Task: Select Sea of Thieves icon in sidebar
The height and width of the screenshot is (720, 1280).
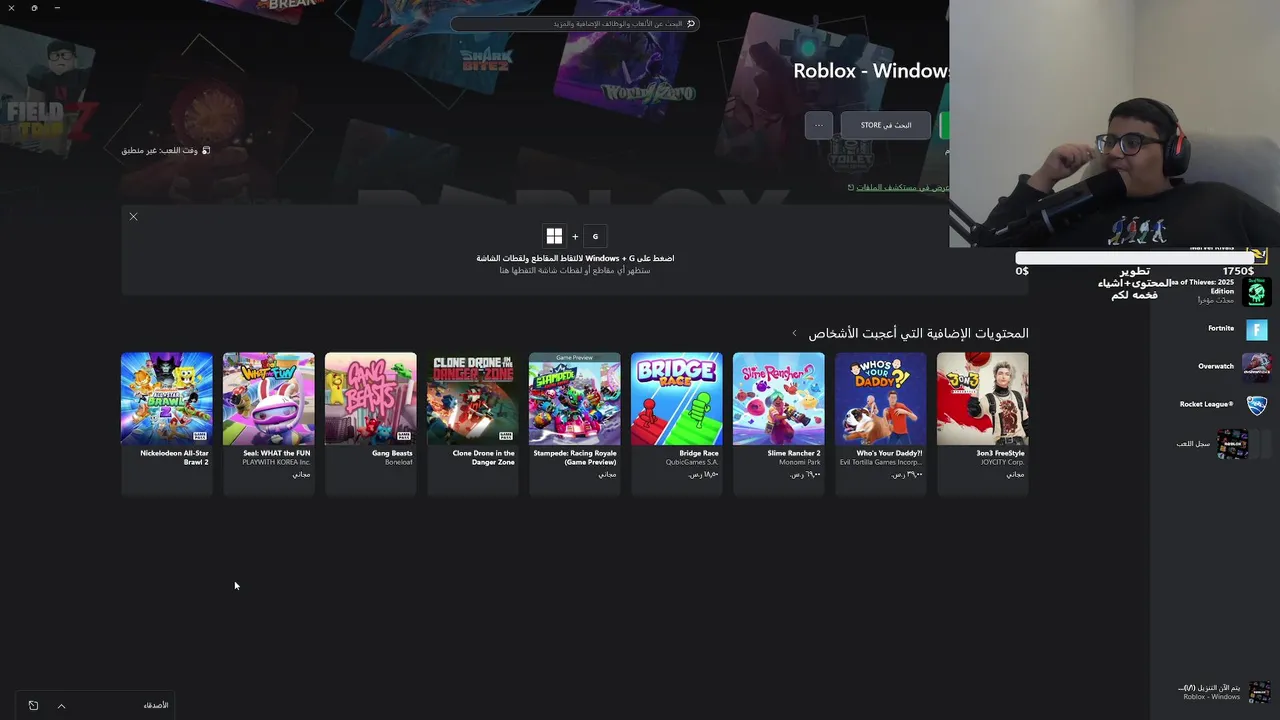Action: (x=1257, y=292)
